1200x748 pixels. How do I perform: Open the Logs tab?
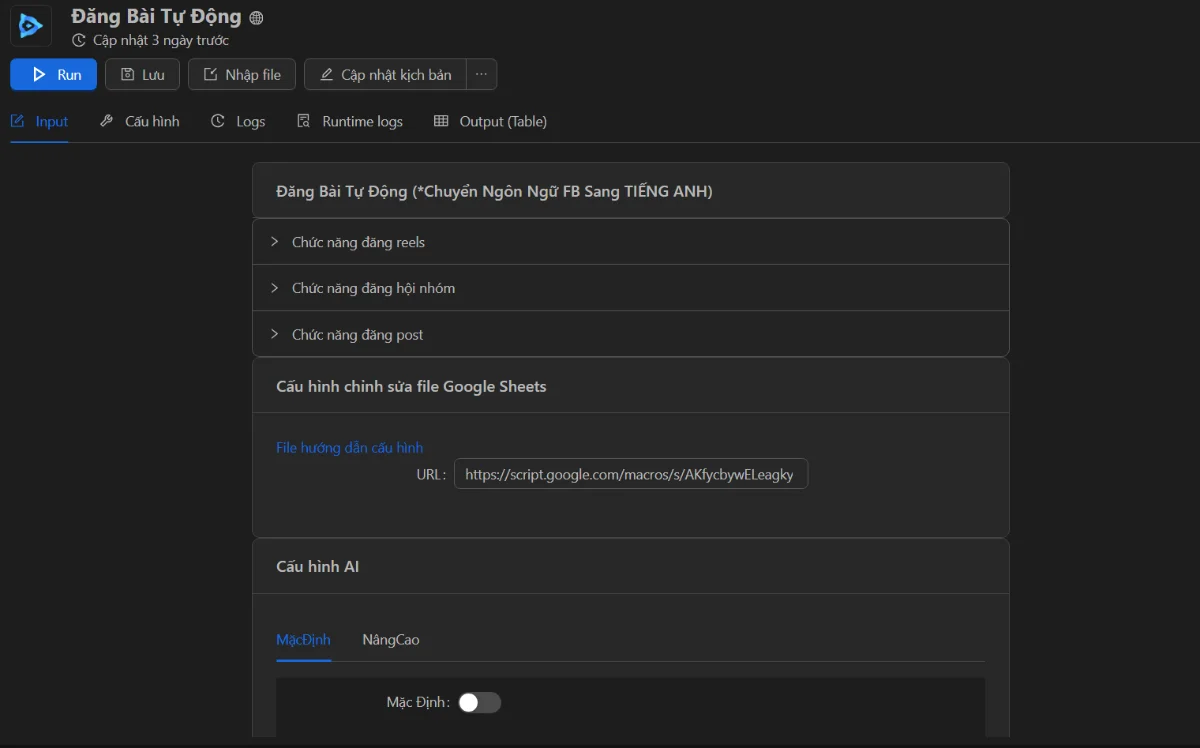(238, 122)
